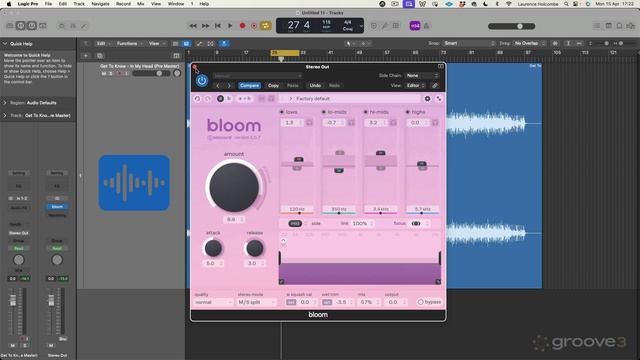Click the rewind transport button
The image size is (640, 360).
click(x=193, y=26)
